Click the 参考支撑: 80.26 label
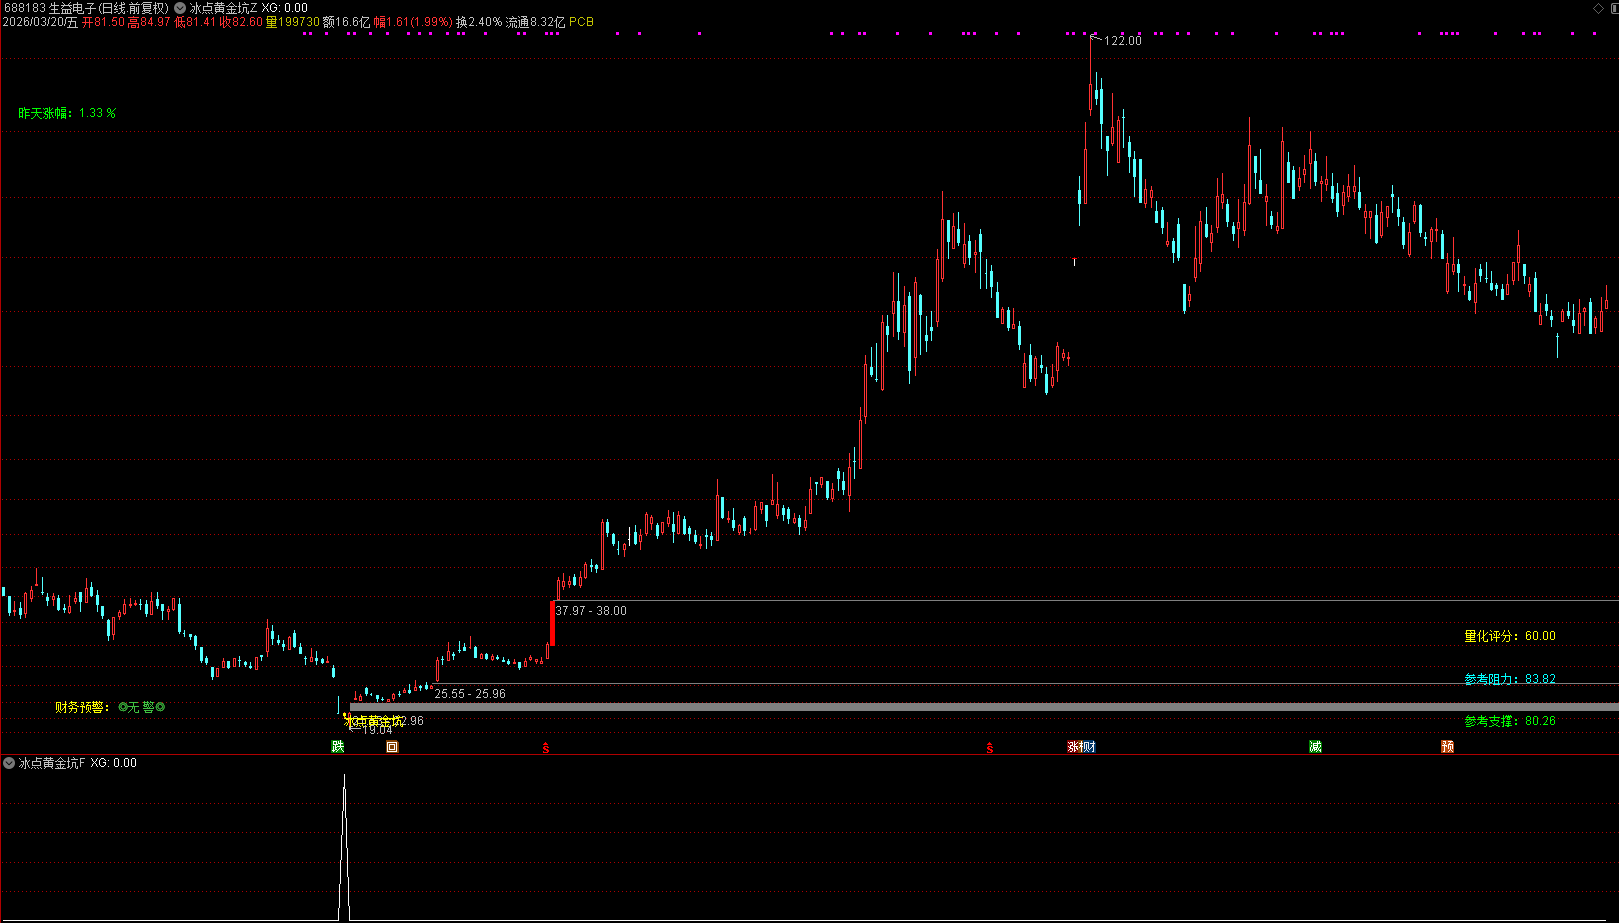 (x=1510, y=721)
